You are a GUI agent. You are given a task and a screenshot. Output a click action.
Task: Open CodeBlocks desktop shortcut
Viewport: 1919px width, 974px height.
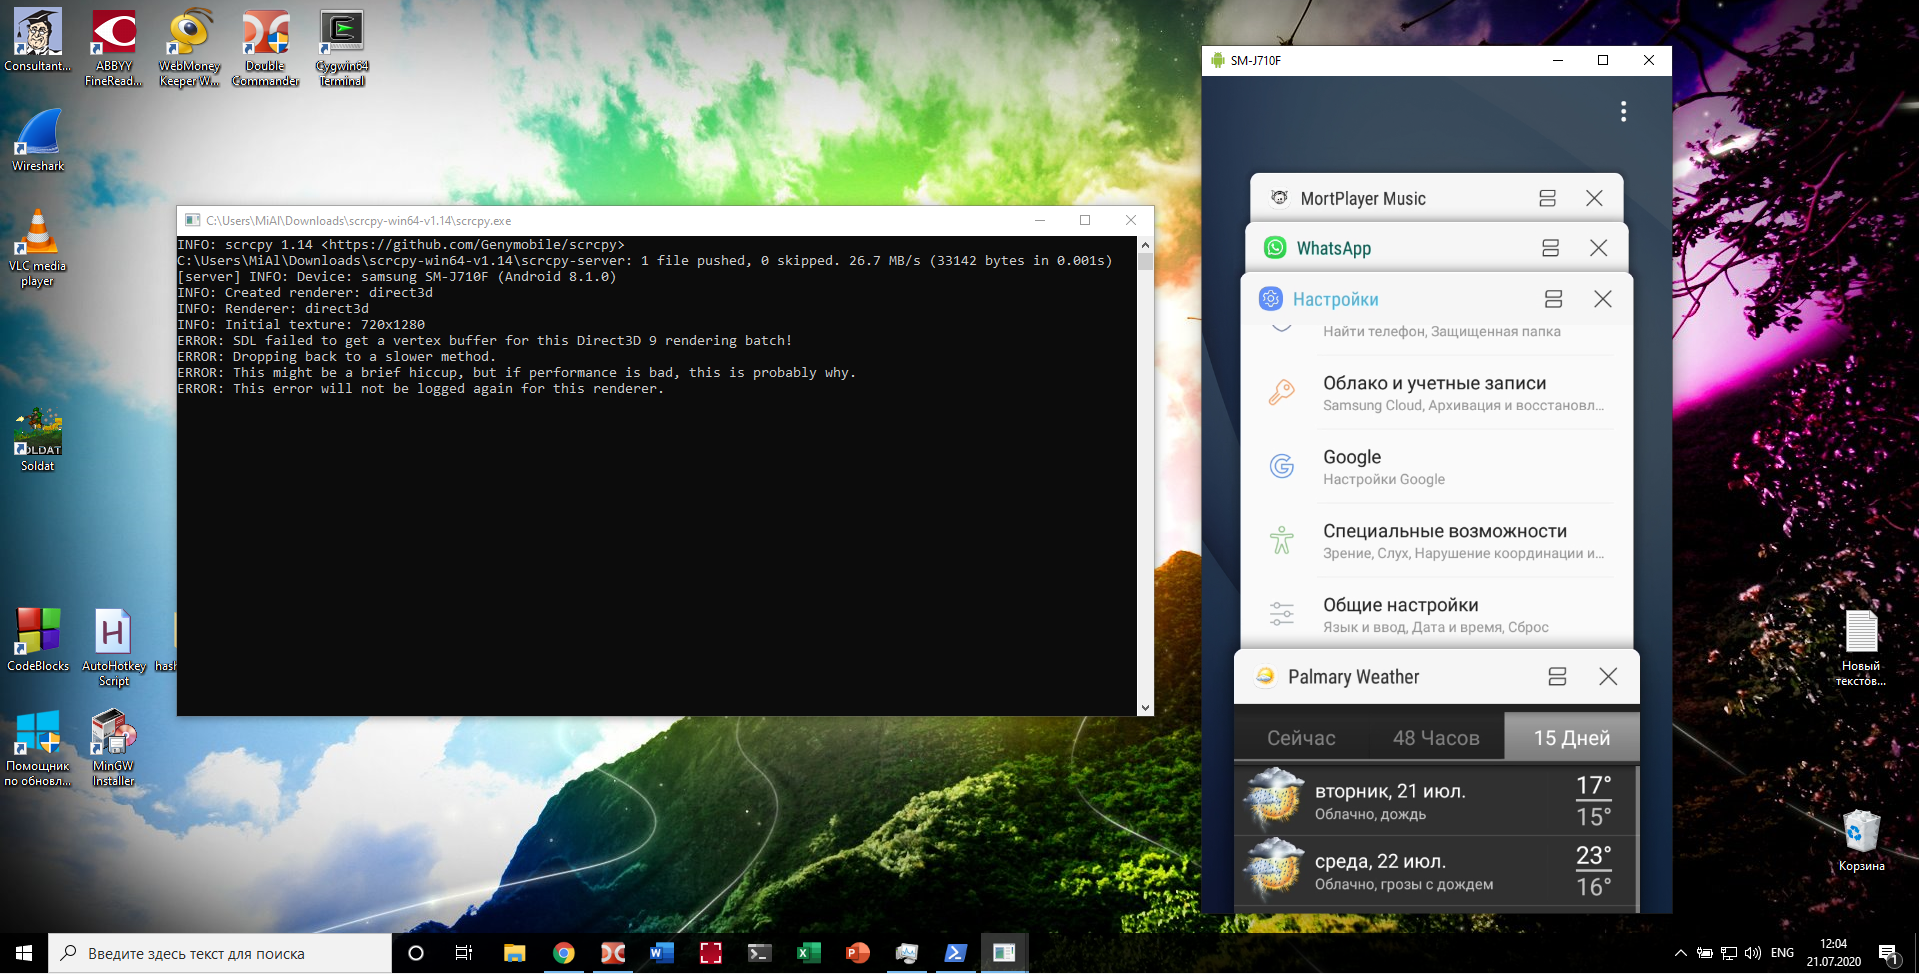point(38,640)
